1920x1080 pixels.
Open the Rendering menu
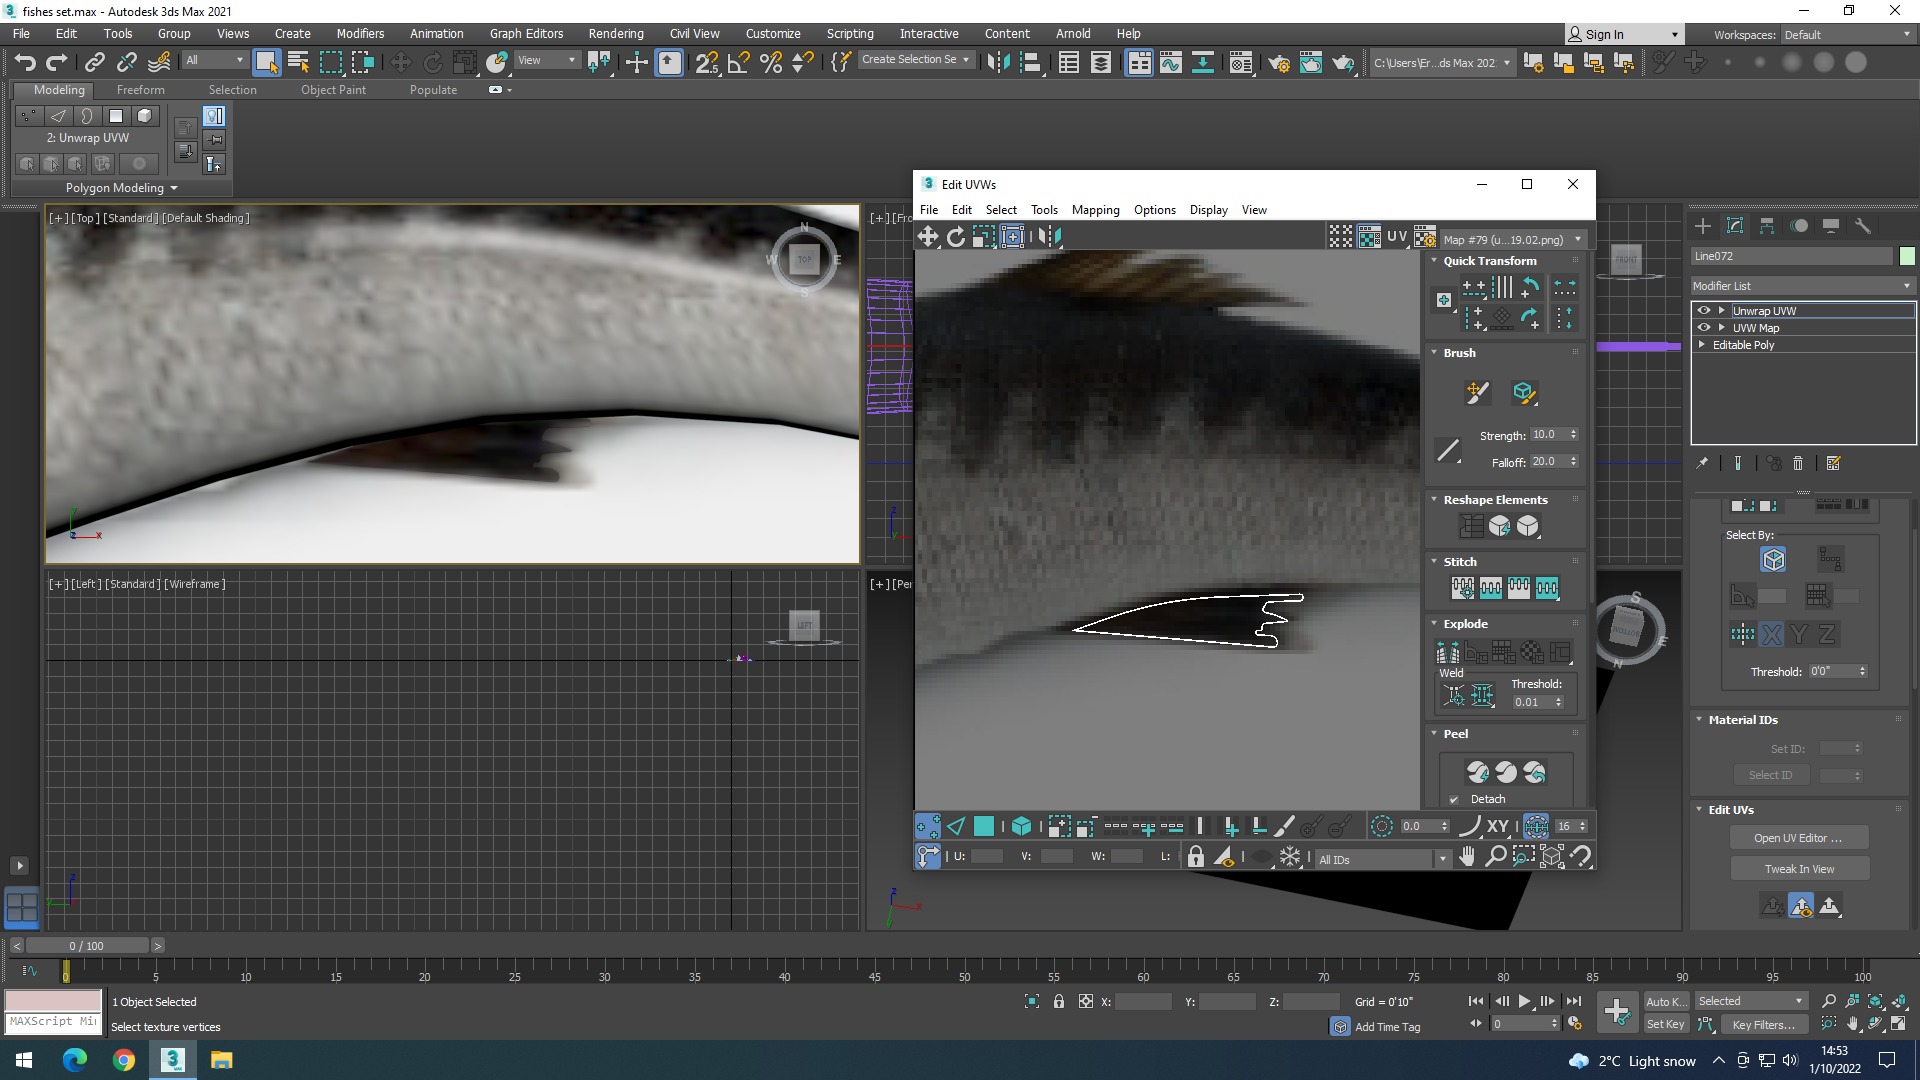[x=616, y=33]
